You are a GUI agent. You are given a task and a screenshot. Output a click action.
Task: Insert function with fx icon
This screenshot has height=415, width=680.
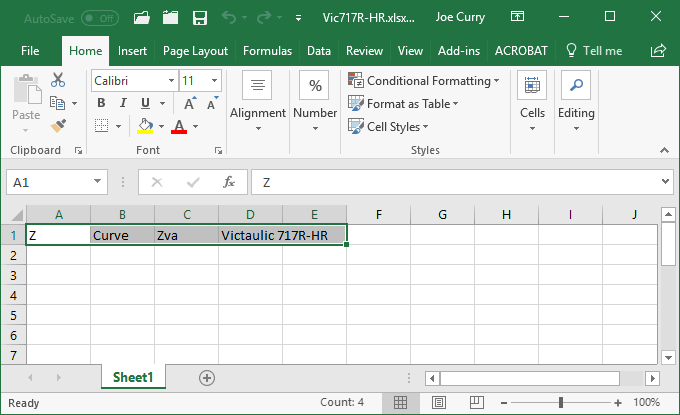[x=229, y=182]
